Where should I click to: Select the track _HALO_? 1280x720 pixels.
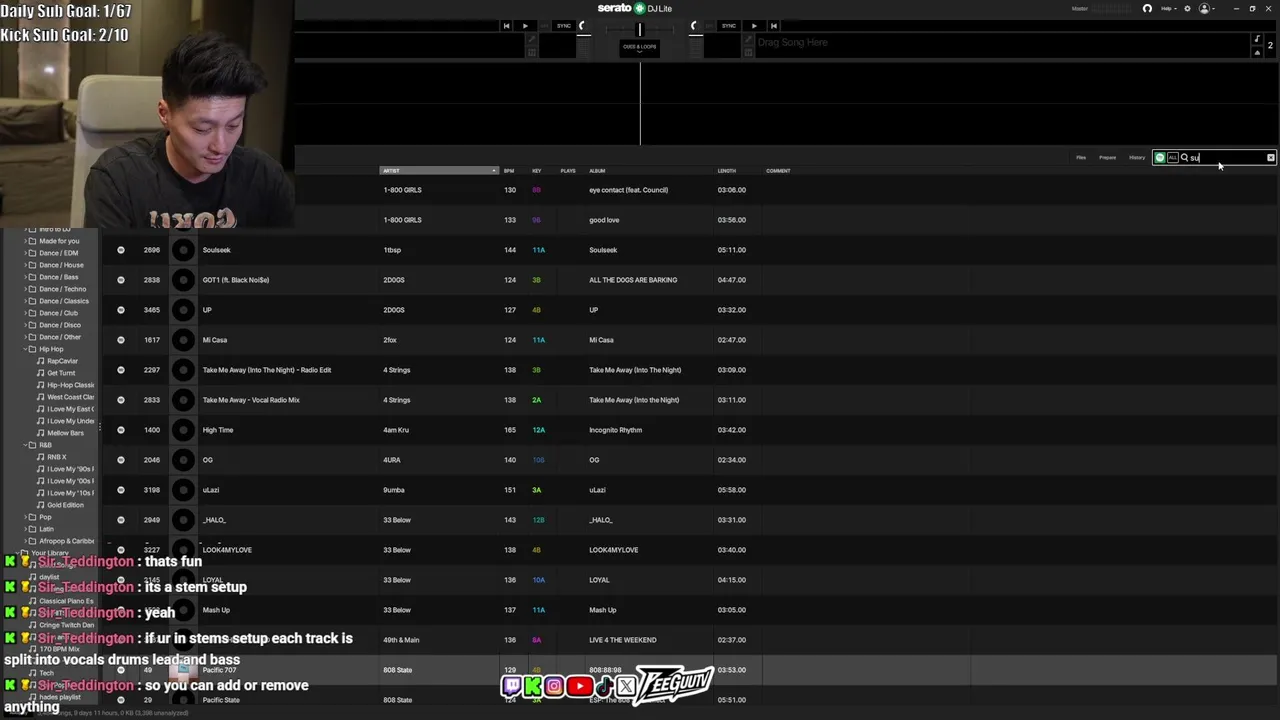coord(214,520)
